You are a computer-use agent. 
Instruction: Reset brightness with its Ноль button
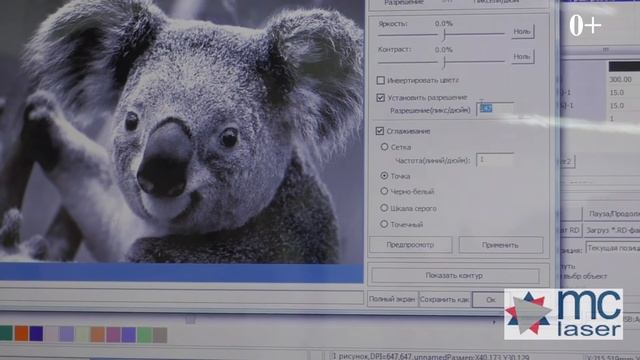click(523, 31)
